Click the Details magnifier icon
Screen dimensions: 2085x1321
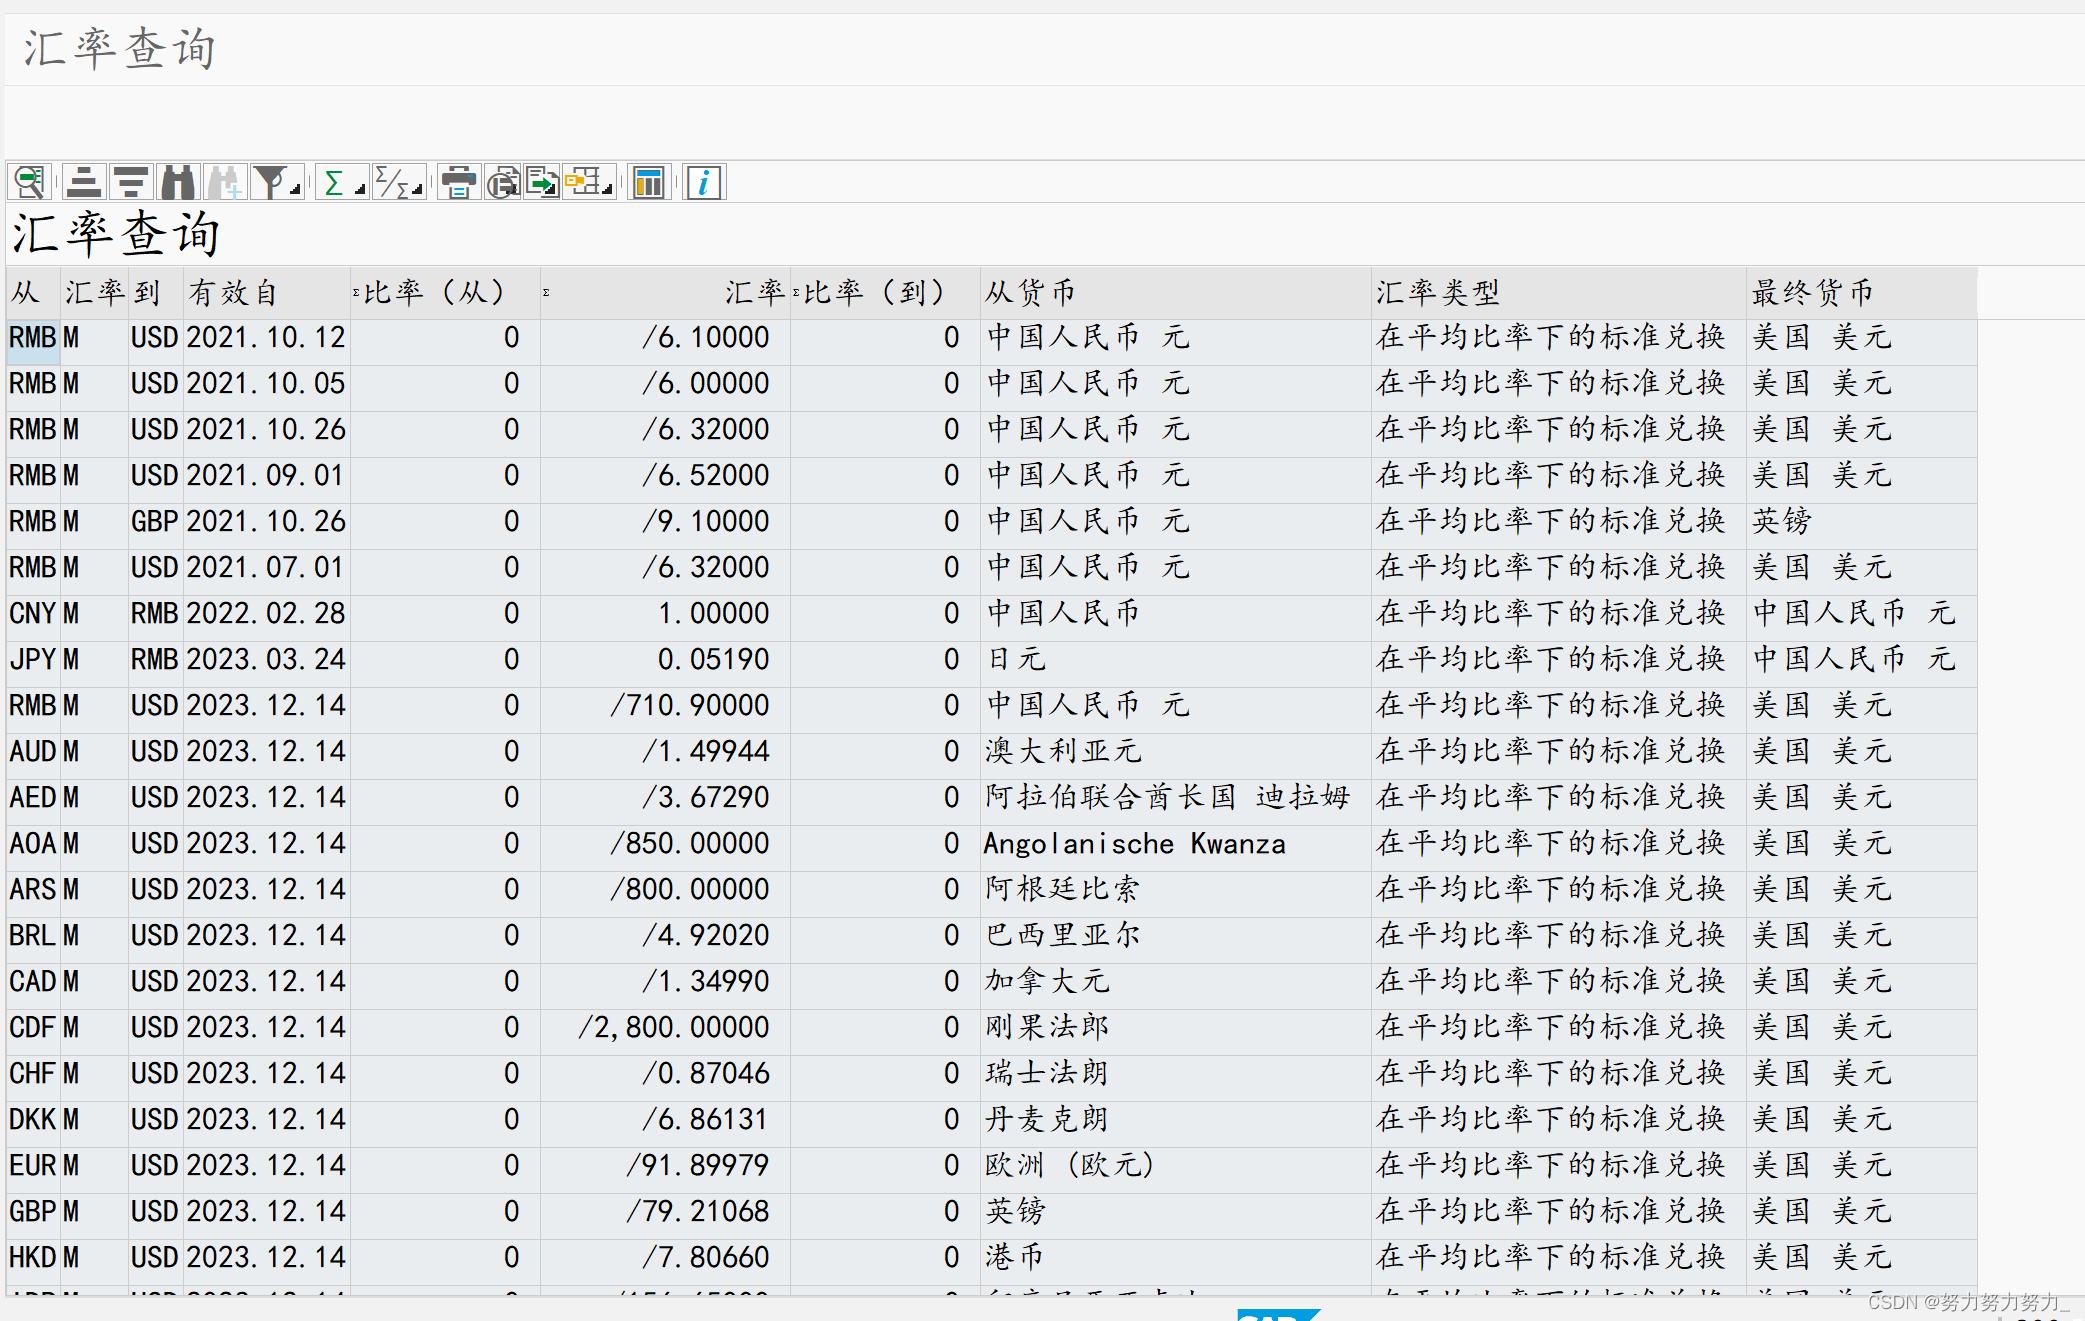tap(30, 183)
